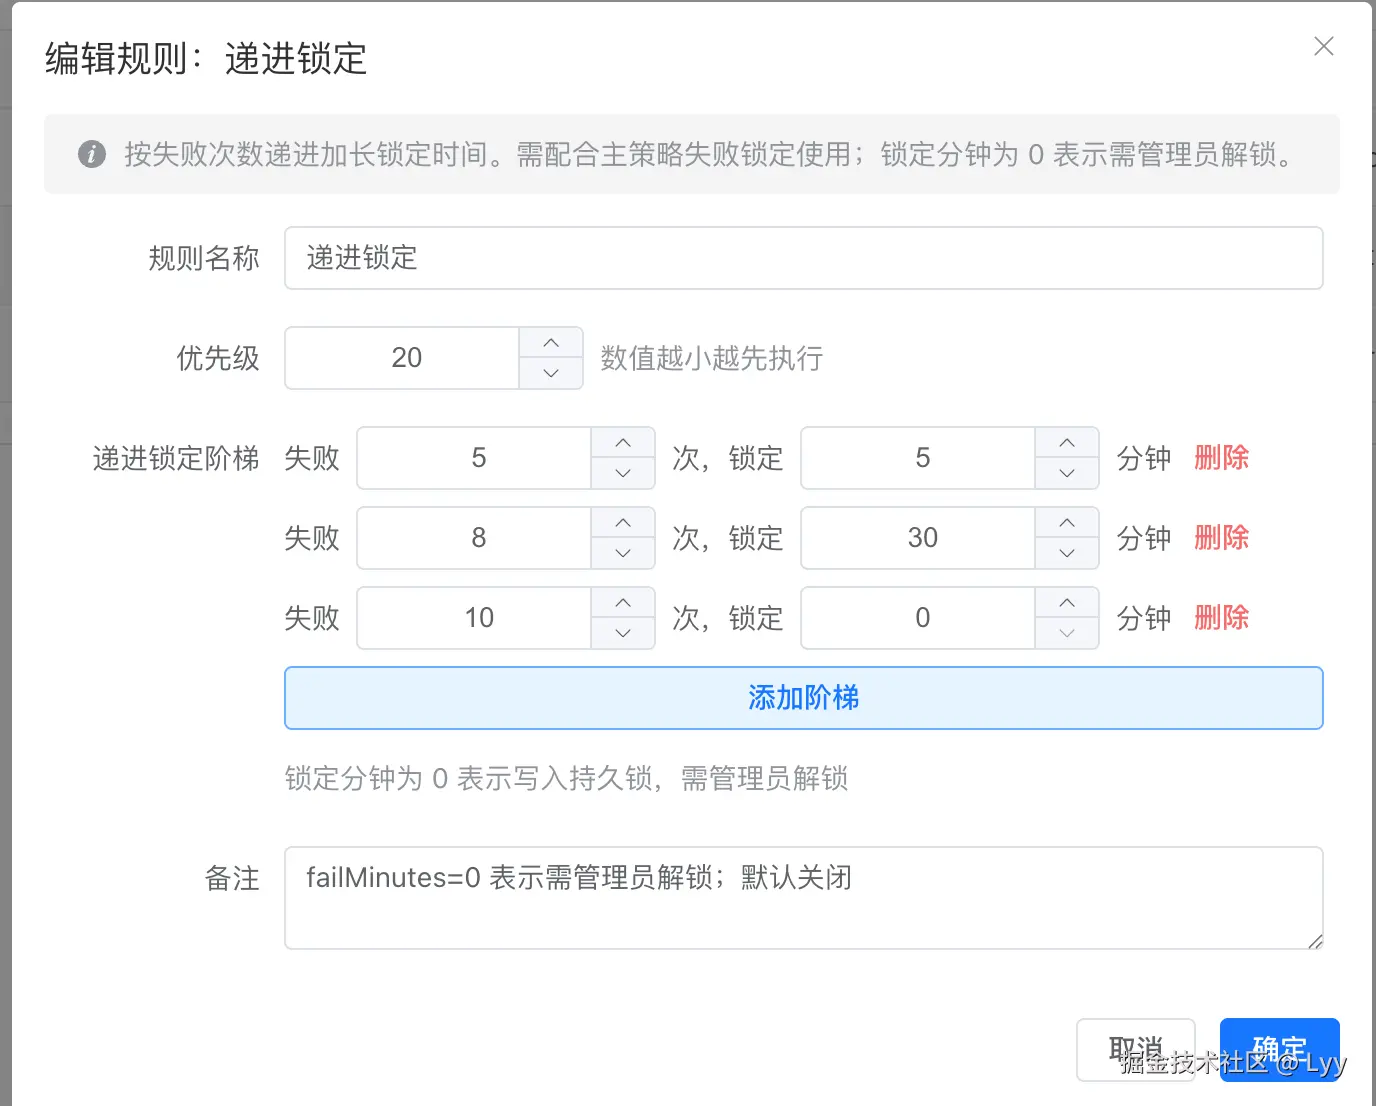The height and width of the screenshot is (1106, 1376).
Task: Decrease fail count 10 in third tier
Action: coord(623,633)
